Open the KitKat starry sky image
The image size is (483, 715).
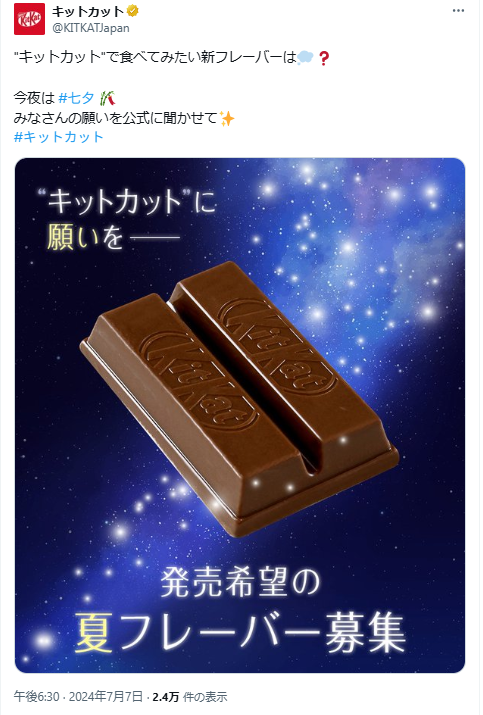[240, 415]
